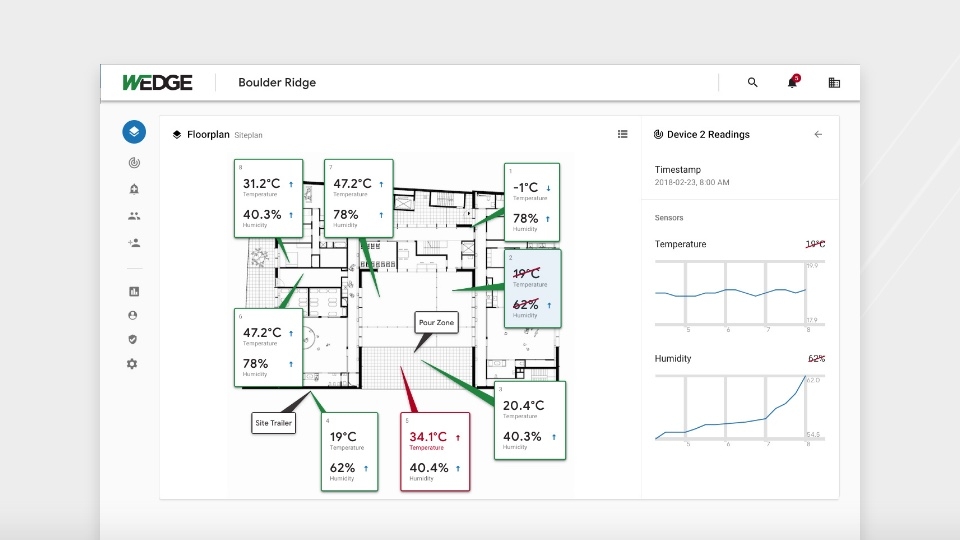
Task: Click the up arrow beside 34.1°C
Action: click(x=458, y=438)
